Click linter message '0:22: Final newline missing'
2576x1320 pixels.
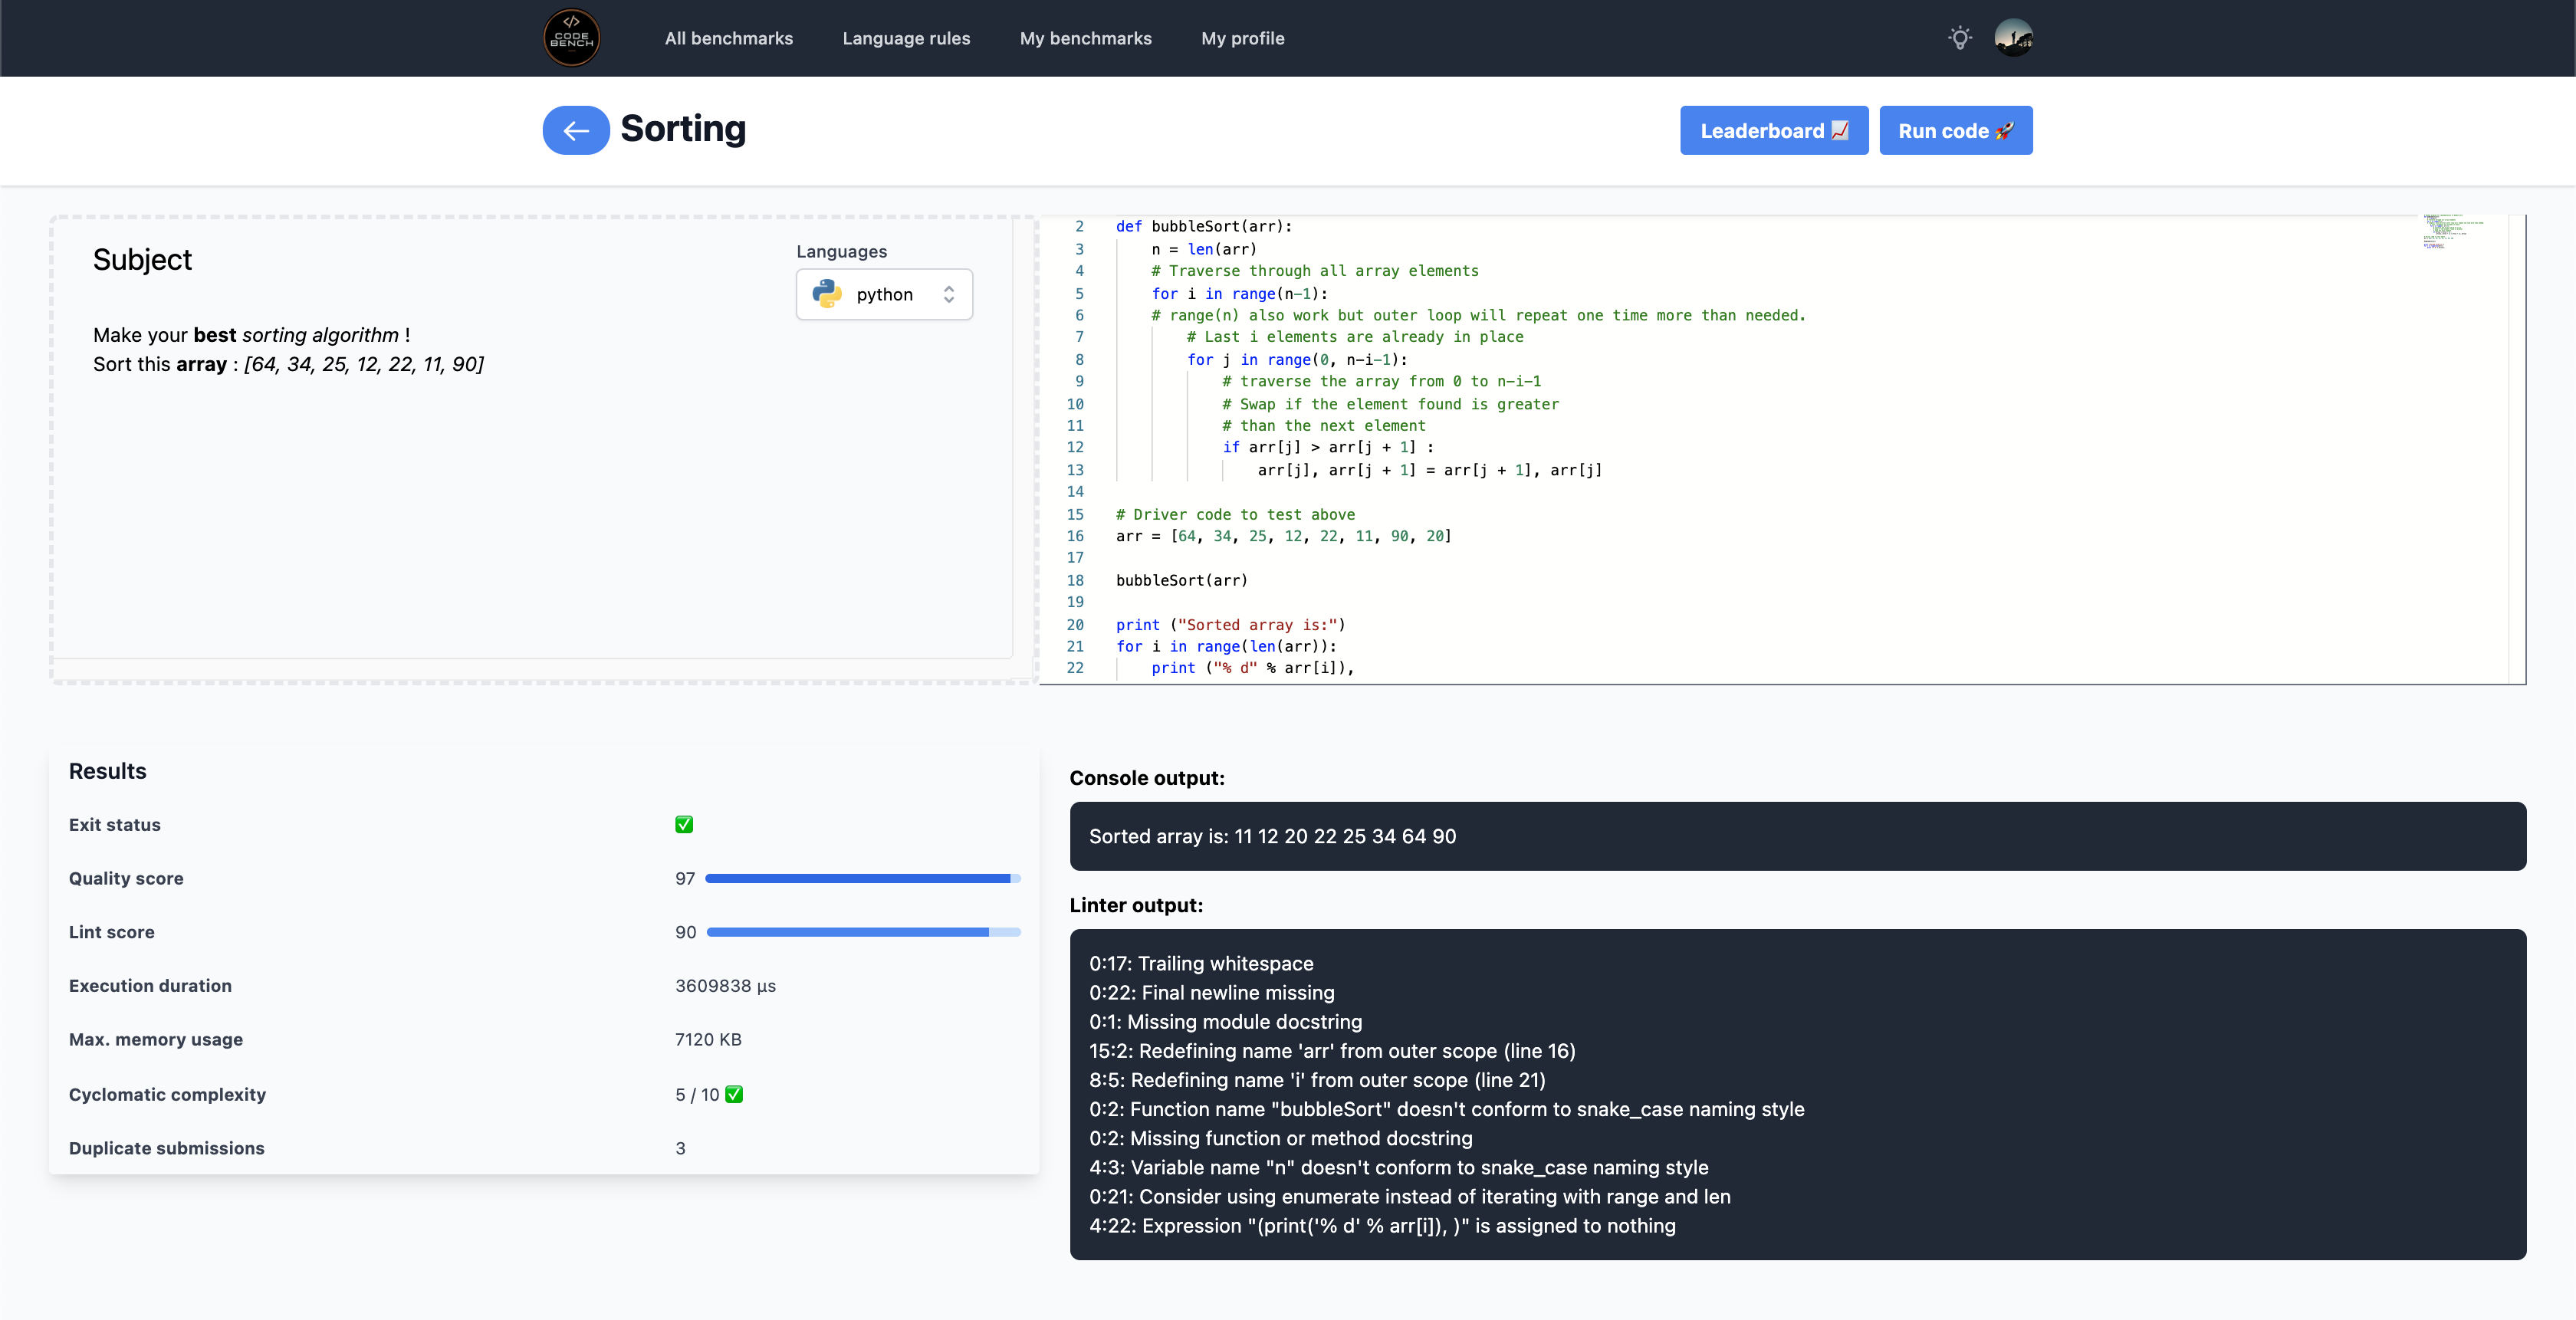(x=1212, y=992)
